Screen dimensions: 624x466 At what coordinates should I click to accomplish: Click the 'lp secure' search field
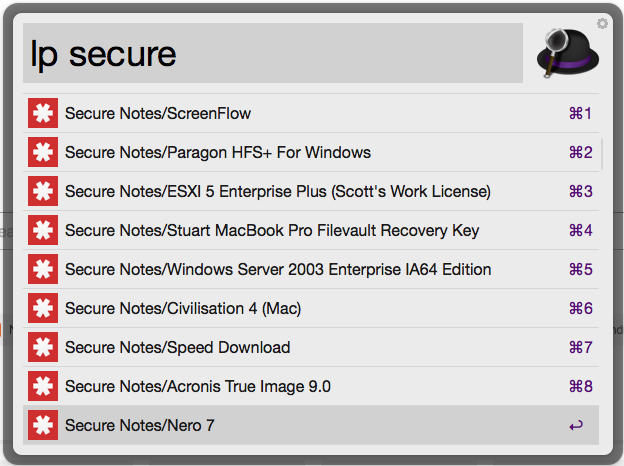coord(272,53)
